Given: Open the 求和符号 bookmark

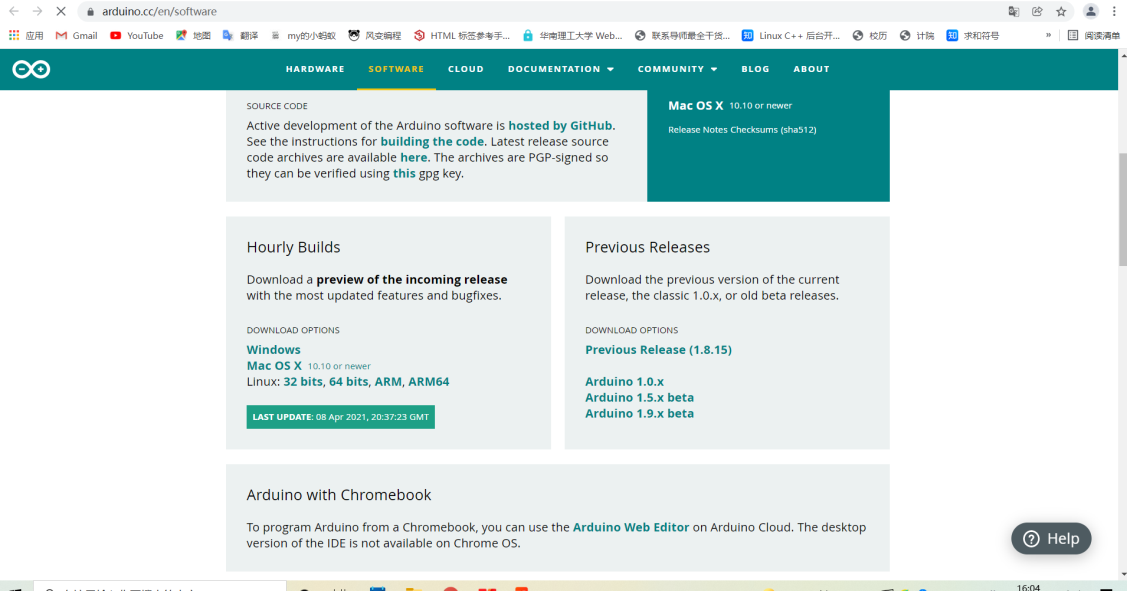Looking at the screenshot, I should click(972, 35).
